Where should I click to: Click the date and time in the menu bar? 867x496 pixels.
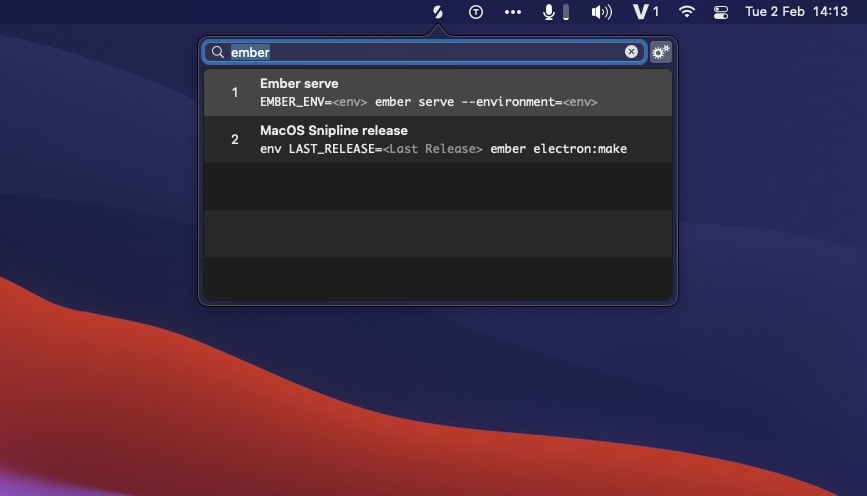pos(796,12)
